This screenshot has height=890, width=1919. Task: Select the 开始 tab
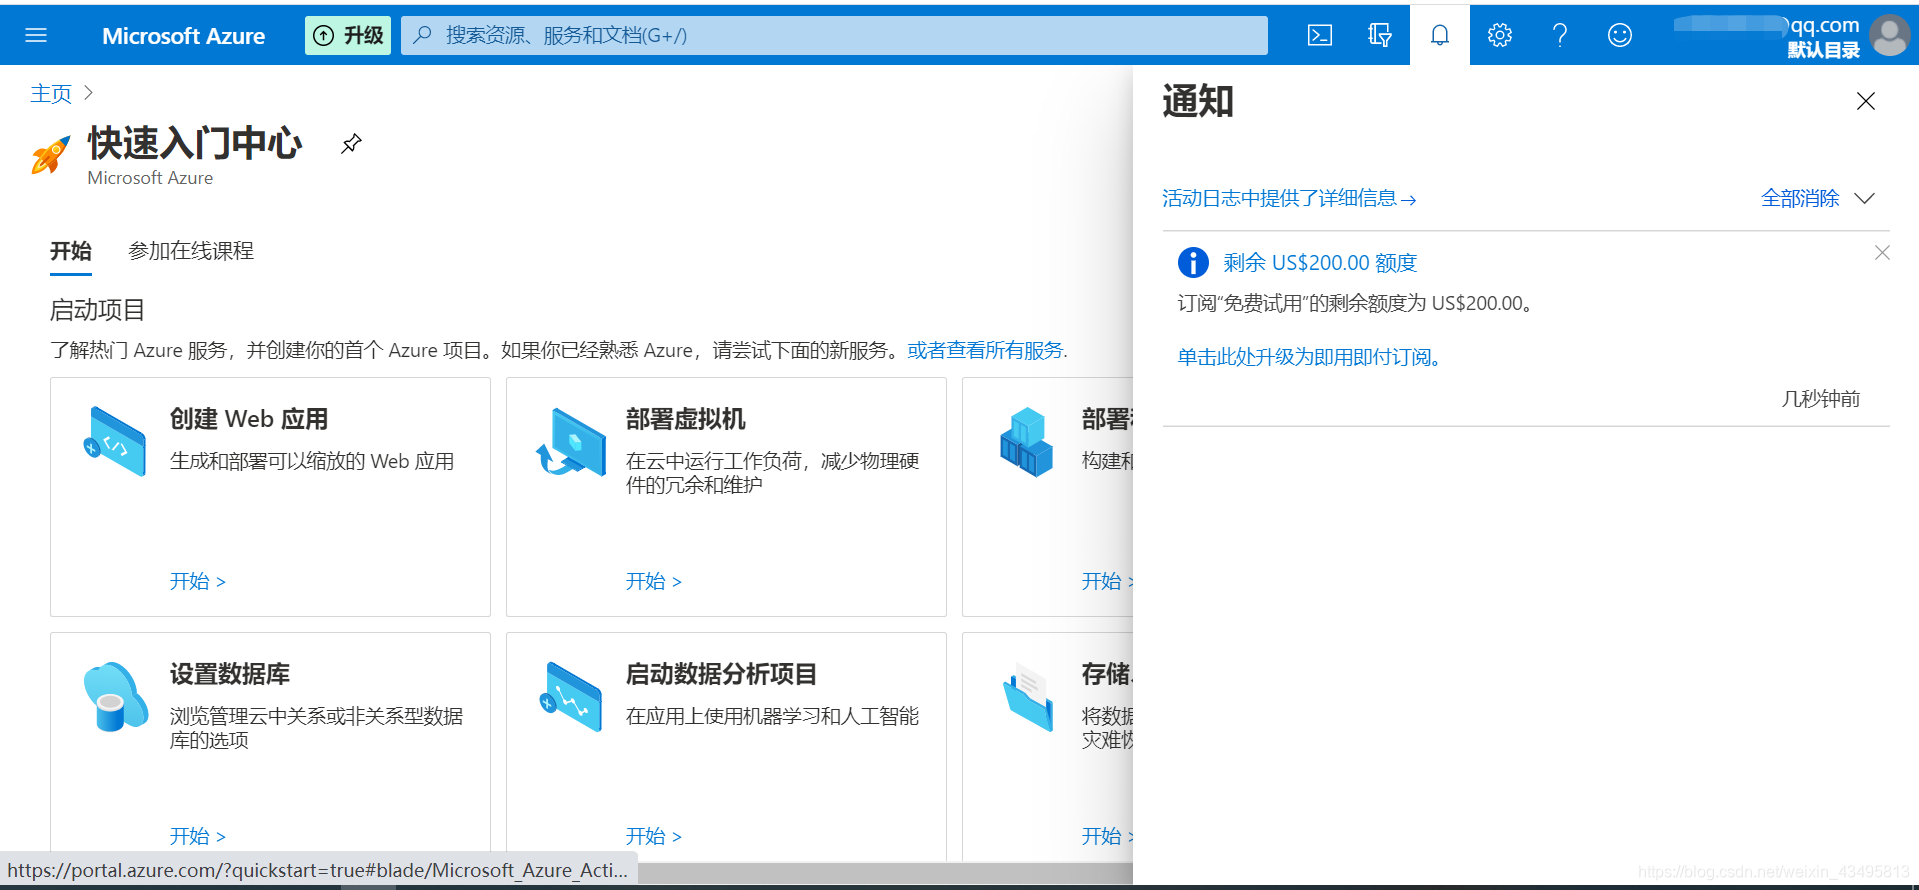(71, 251)
